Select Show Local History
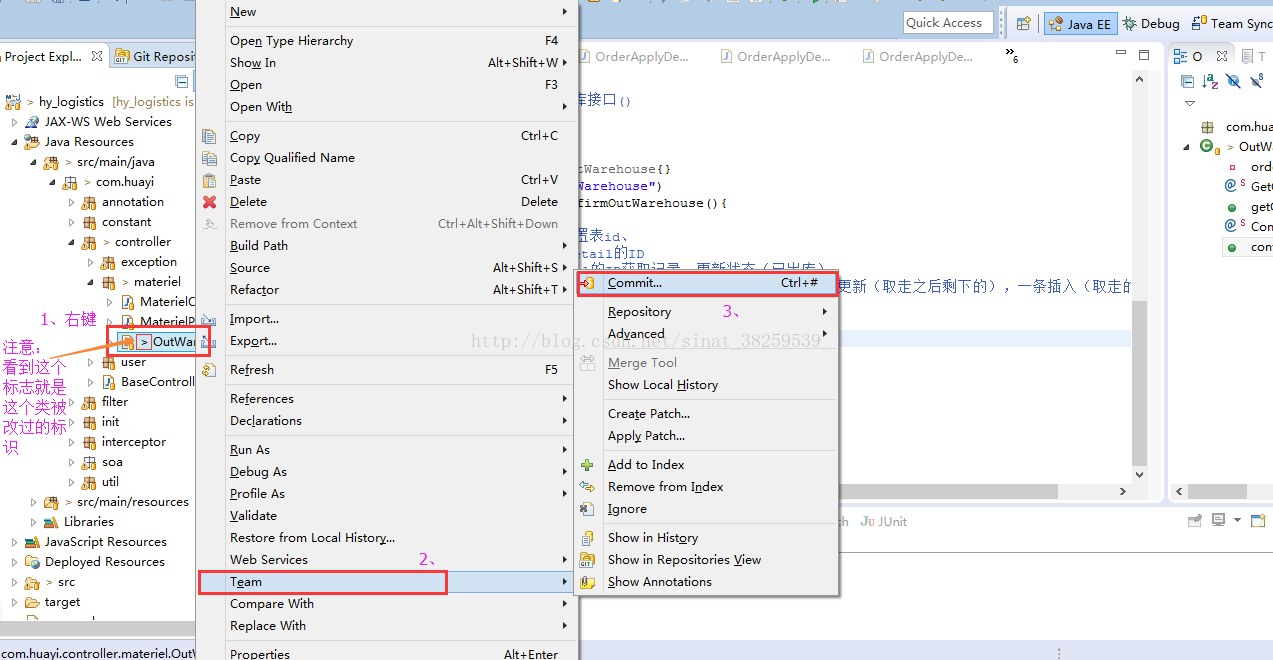The height and width of the screenshot is (660, 1273). (x=706, y=385)
